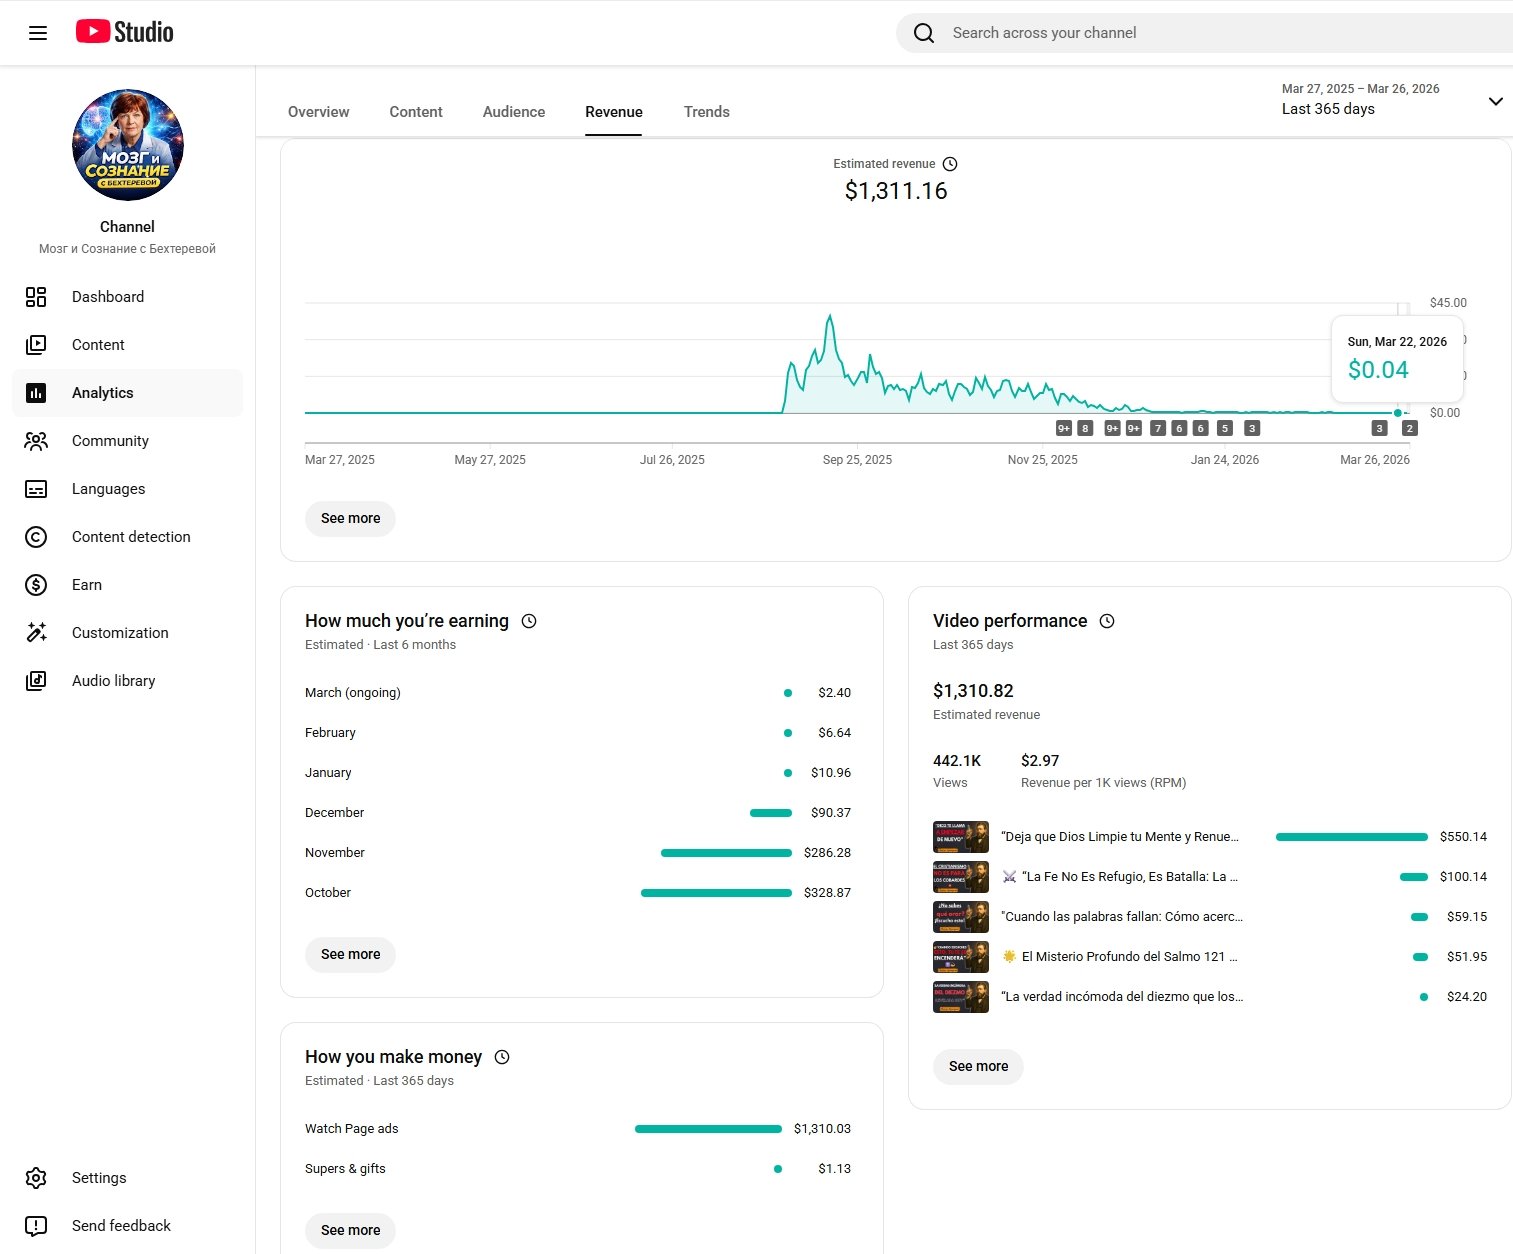Image resolution: width=1513 pixels, height=1254 pixels.
Task: Open Settings in the sidebar
Action: (99, 1178)
